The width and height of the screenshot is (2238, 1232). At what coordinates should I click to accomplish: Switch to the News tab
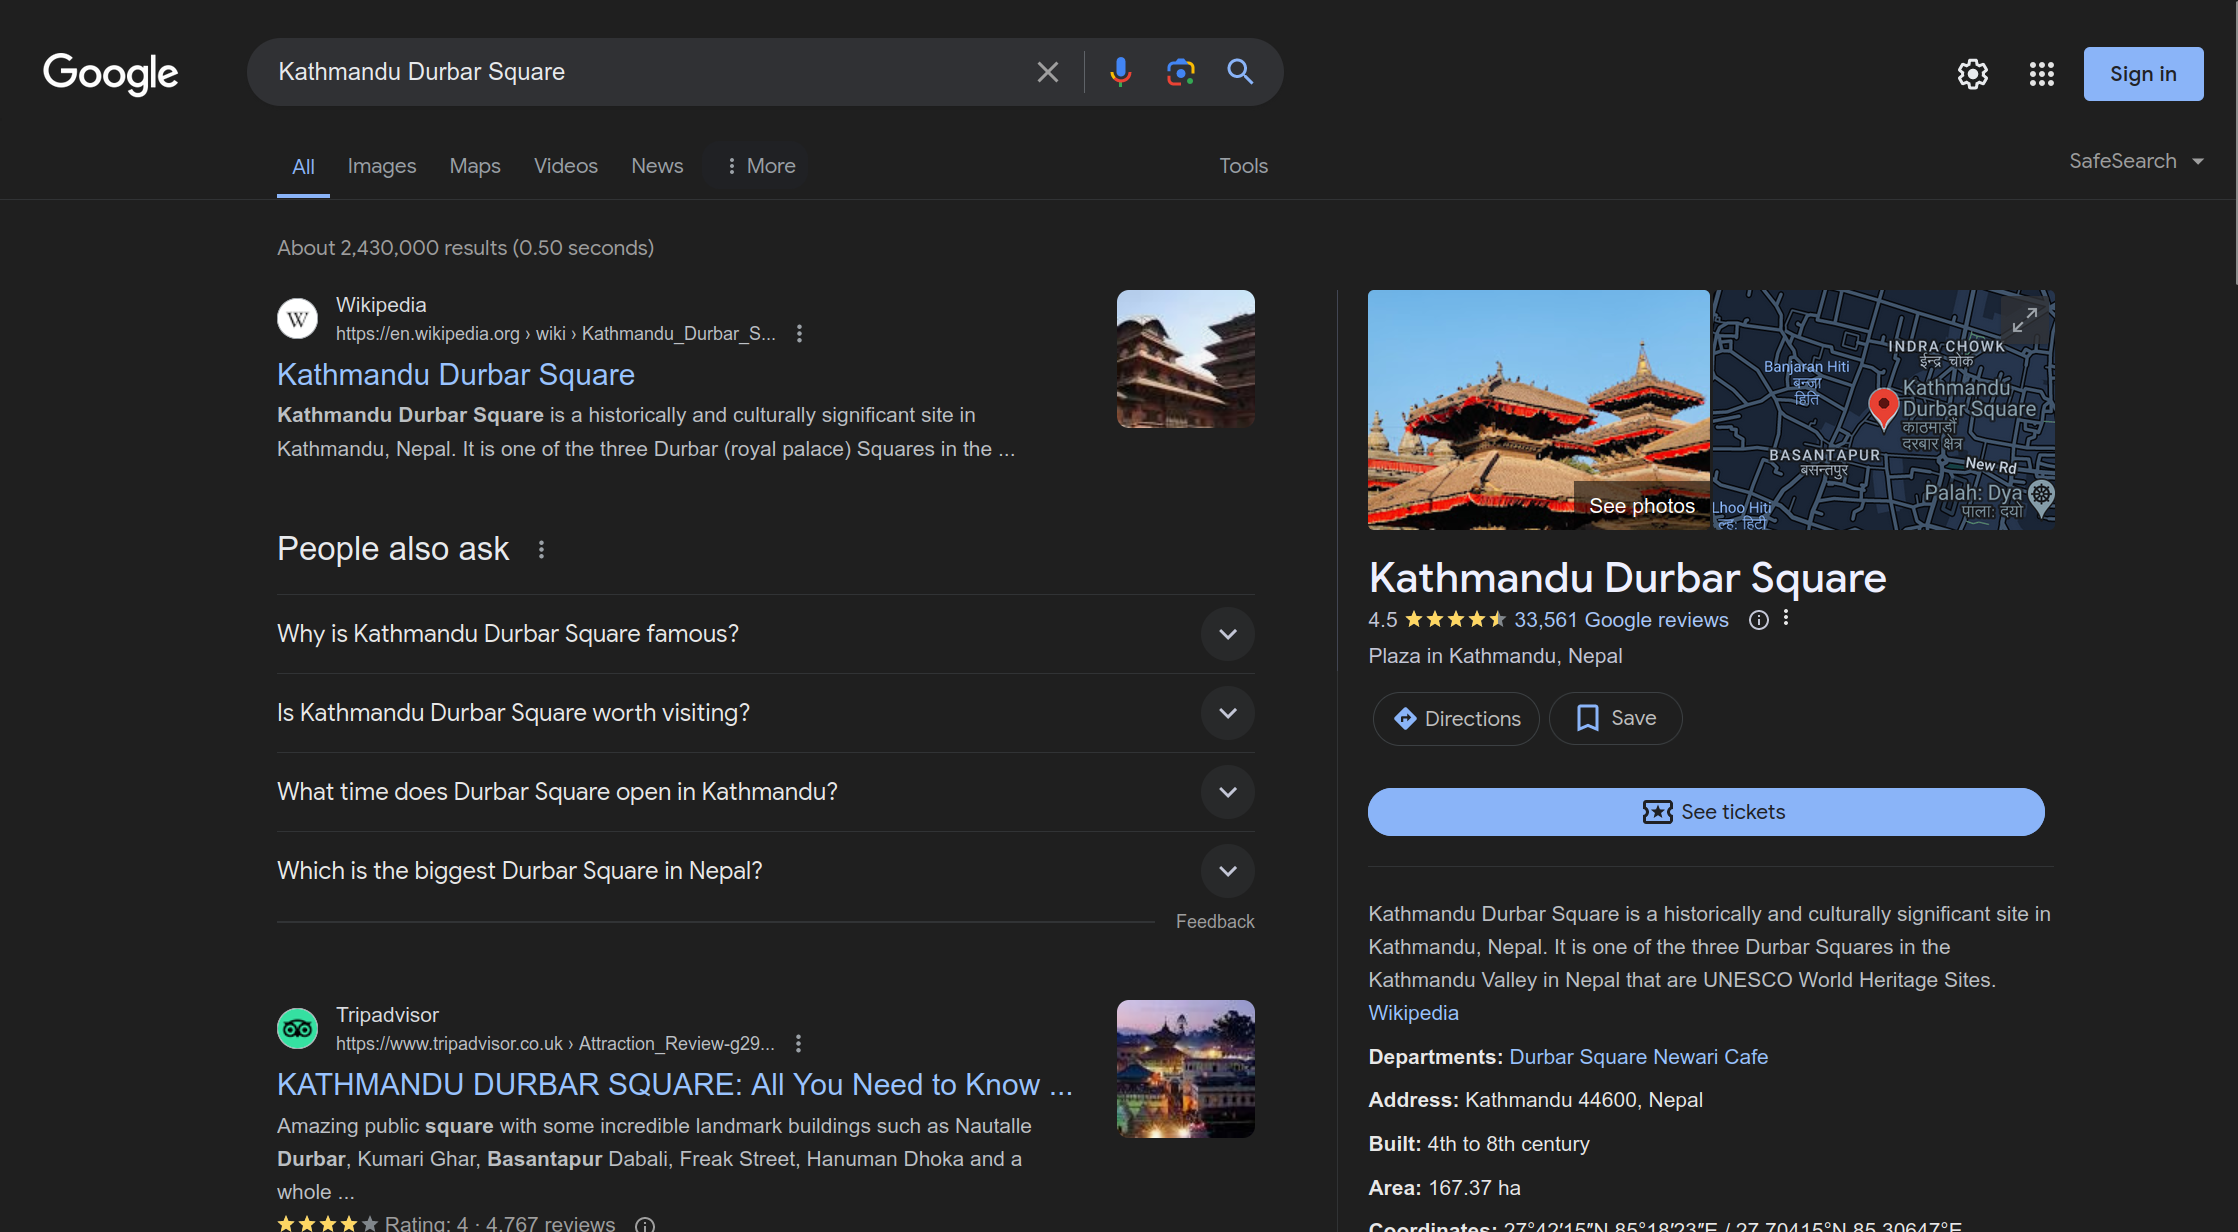click(657, 166)
